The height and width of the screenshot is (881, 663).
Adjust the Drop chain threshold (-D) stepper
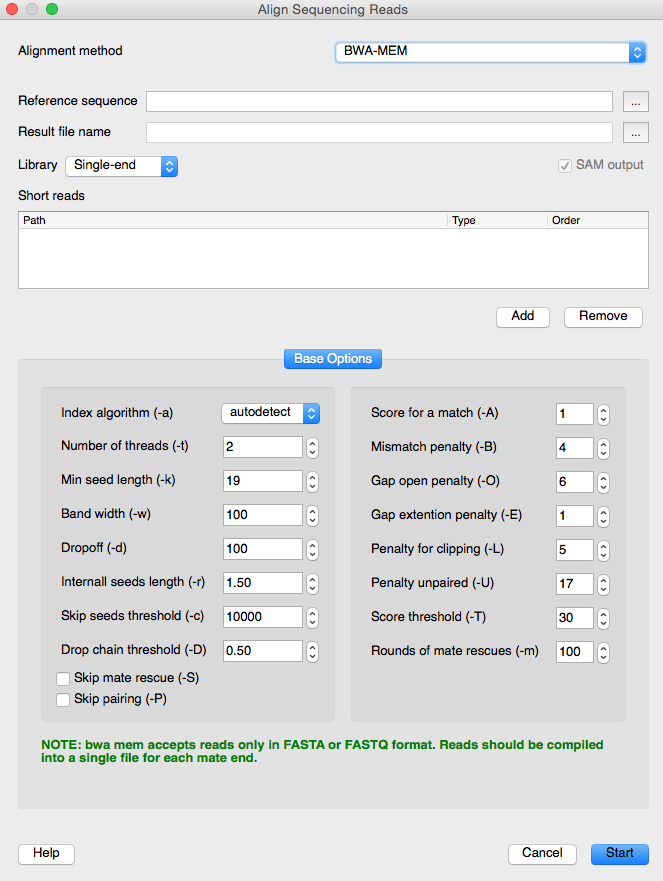click(312, 652)
